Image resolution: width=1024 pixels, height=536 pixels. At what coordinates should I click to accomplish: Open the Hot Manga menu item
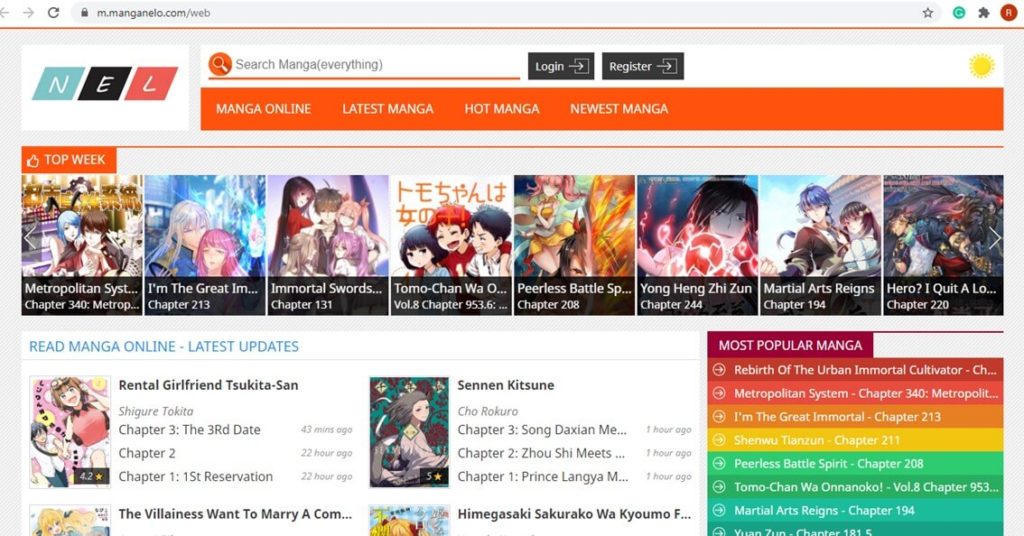point(501,108)
